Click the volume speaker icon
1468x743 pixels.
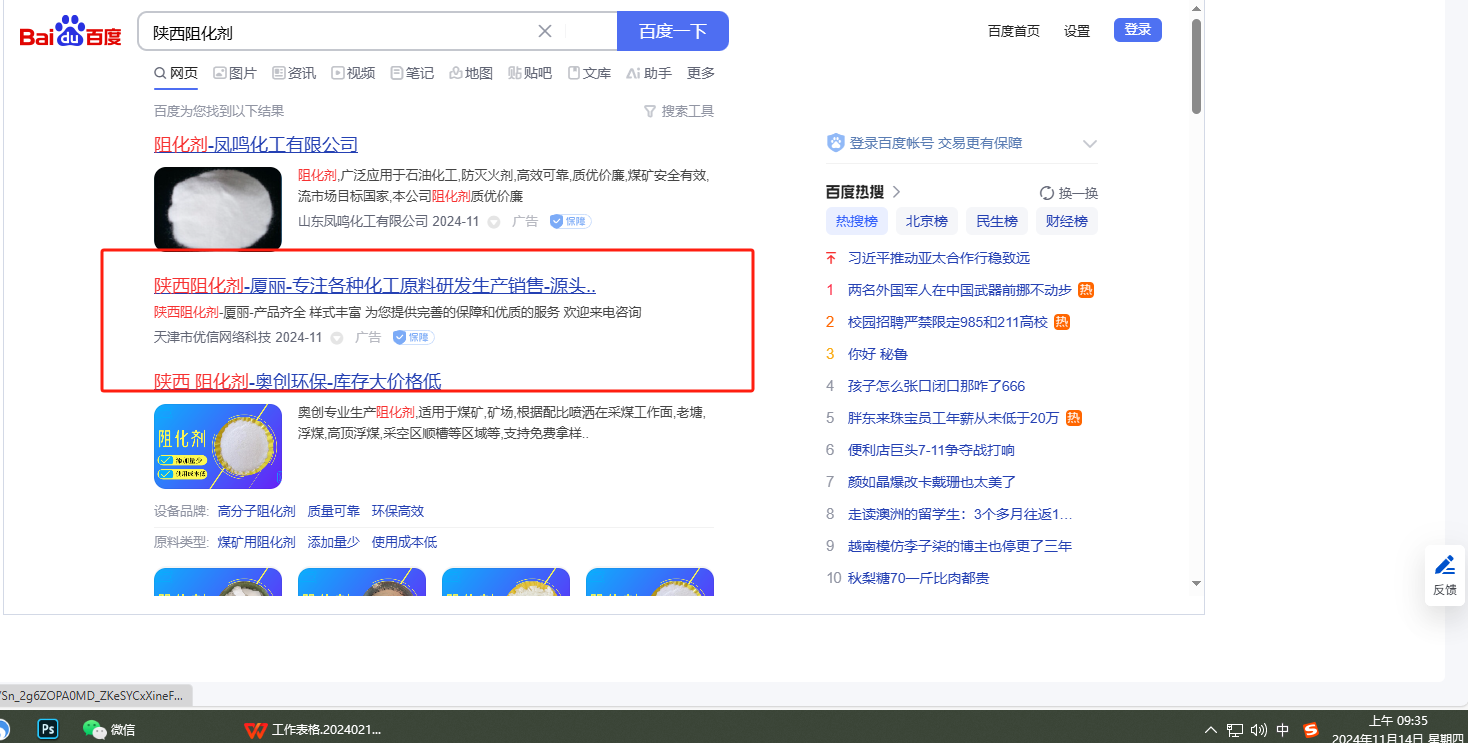pos(1259,730)
